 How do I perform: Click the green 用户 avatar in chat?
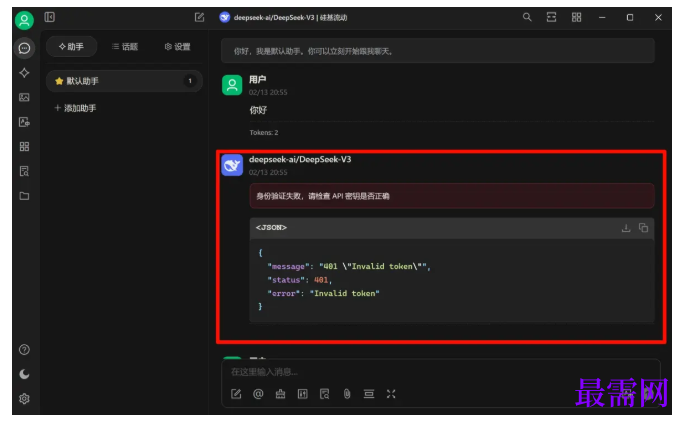[x=232, y=85]
